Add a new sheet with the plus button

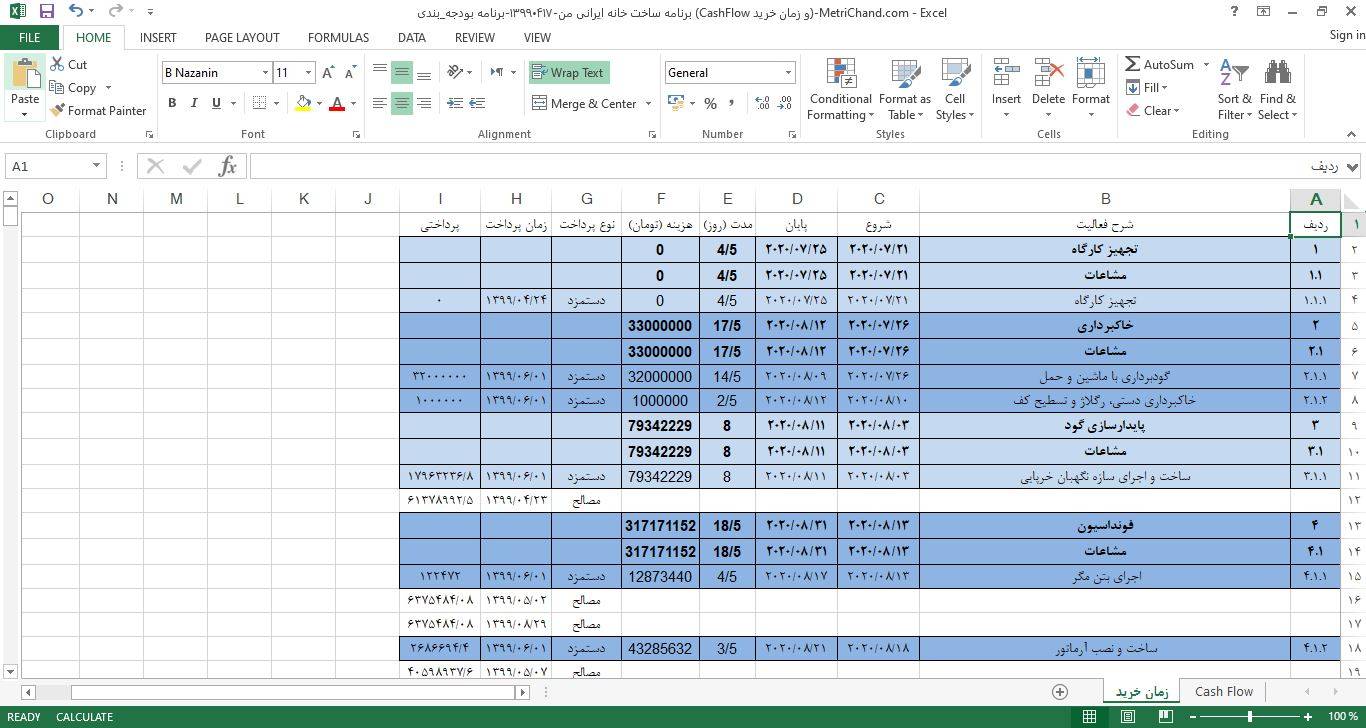point(1060,691)
